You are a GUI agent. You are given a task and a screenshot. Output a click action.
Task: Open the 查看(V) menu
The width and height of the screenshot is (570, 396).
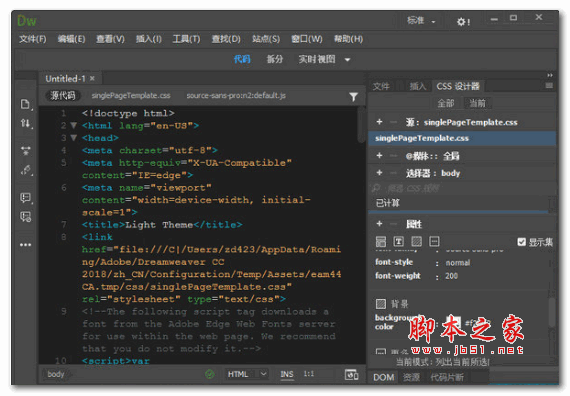(x=110, y=39)
